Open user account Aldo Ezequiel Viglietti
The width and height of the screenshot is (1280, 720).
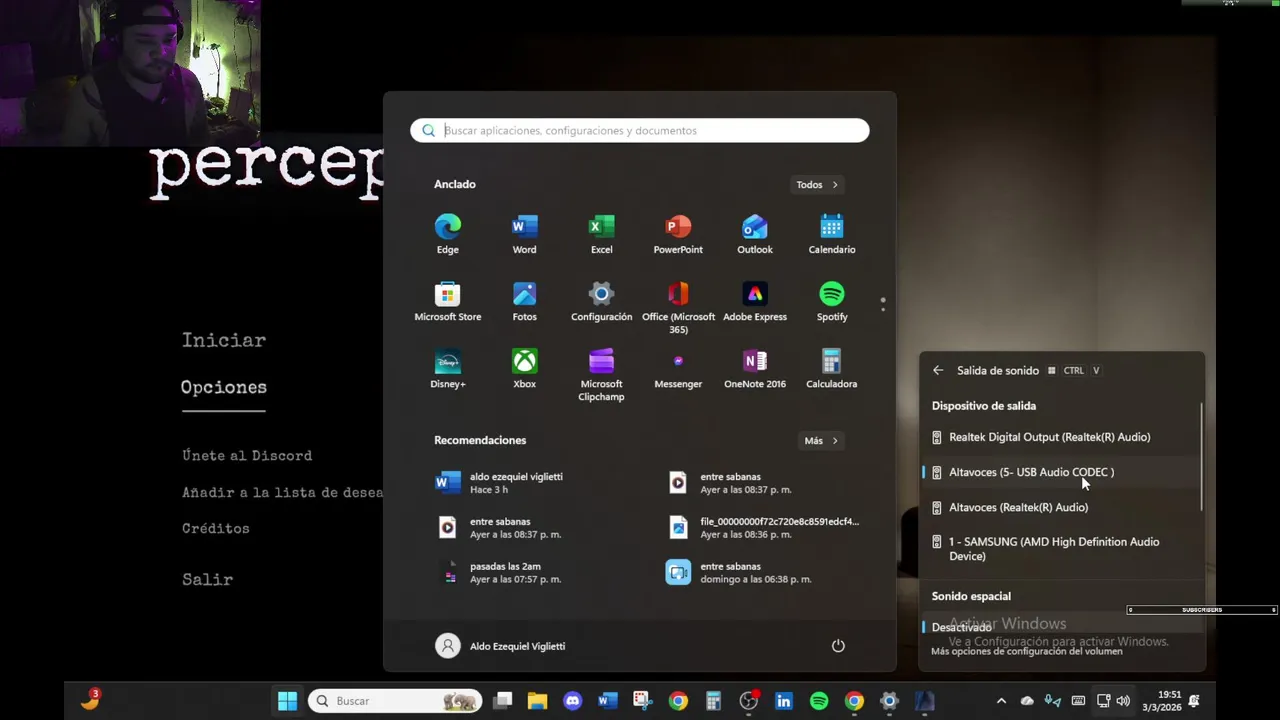tap(501, 646)
